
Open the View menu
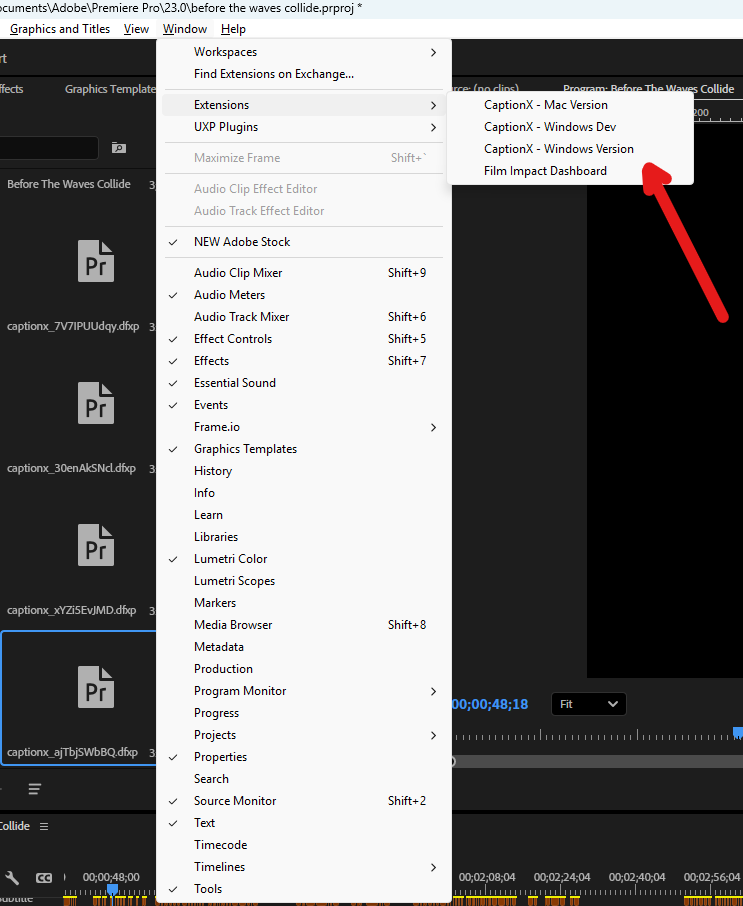(x=136, y=29)
